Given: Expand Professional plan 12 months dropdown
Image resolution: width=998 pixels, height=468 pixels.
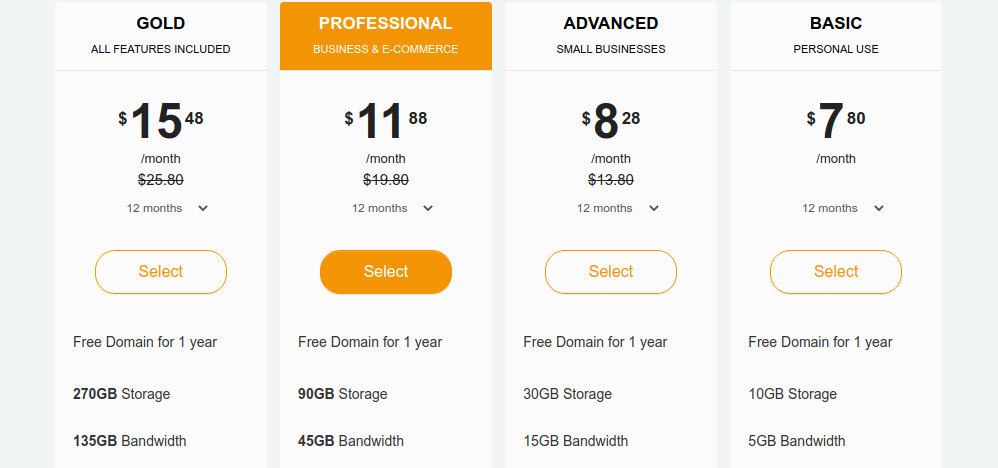Looking at the screenshot, I should click(392, 208).
